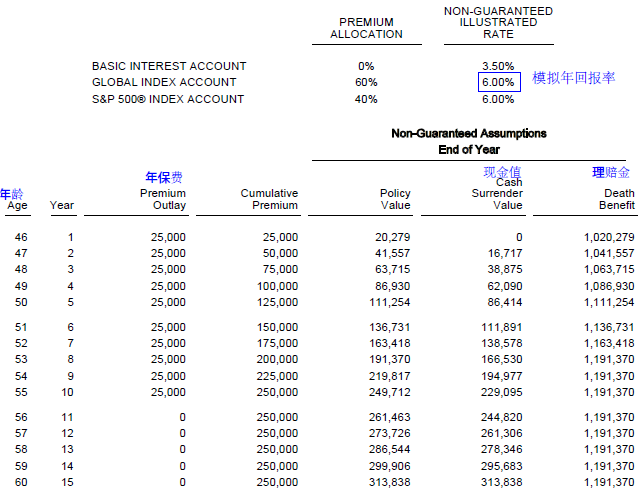Viewport: 644px width, 496px height.
Task: Click the 60% premium allocation value
Action: [366, 82]
